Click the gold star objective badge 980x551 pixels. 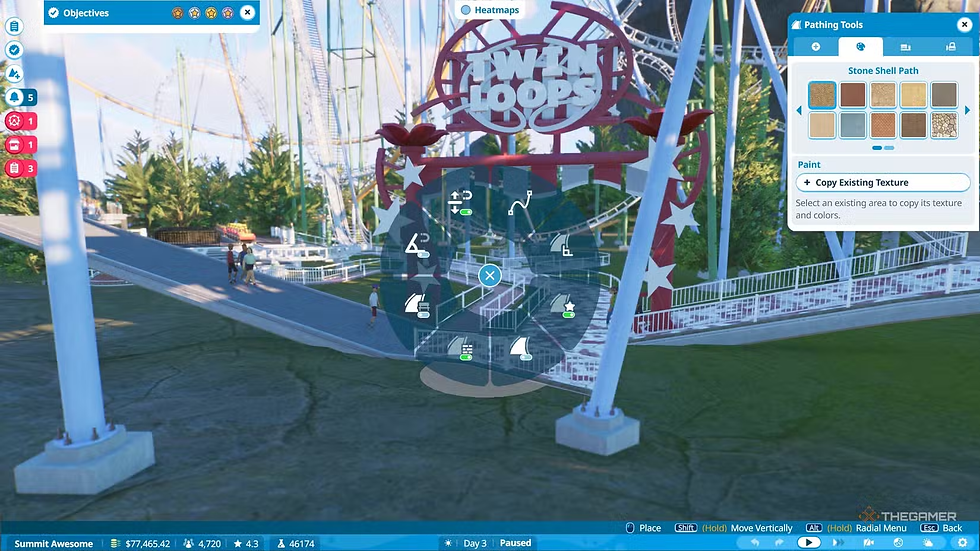pyautogui.click(x=211, y=12)
